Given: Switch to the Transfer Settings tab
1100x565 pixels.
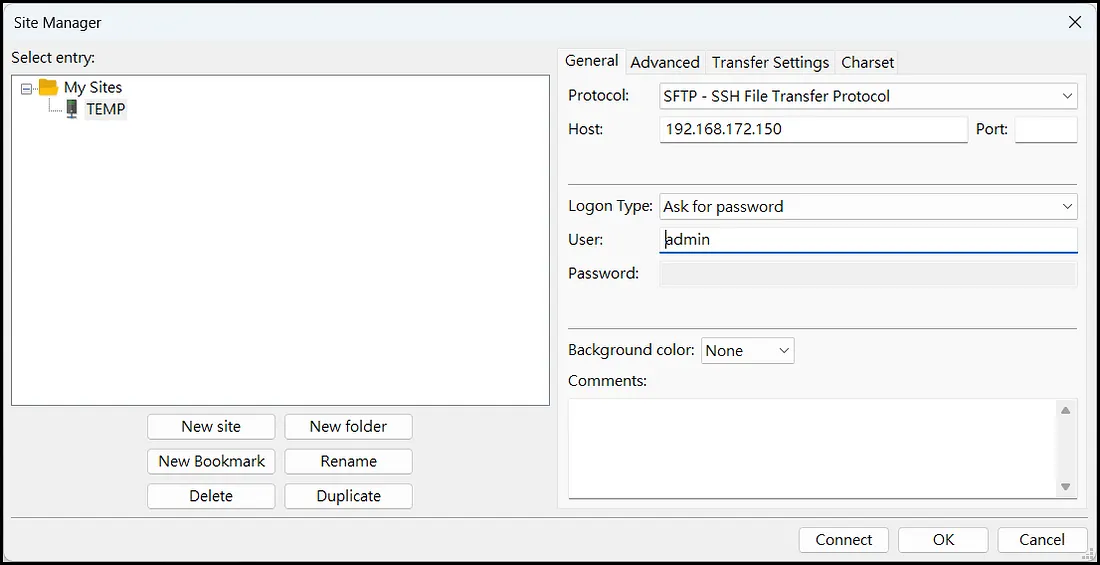Looking at the screenshot, I should 770,62.
